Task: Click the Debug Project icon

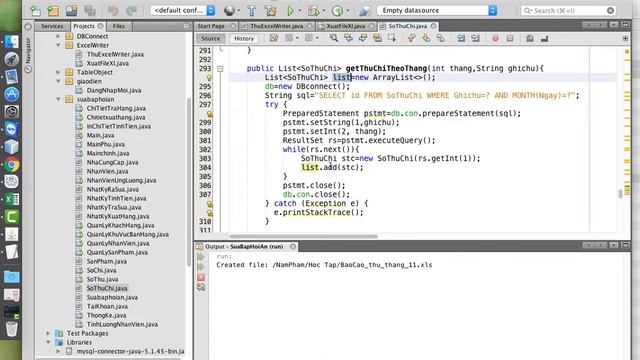Action: coord(313,11)
